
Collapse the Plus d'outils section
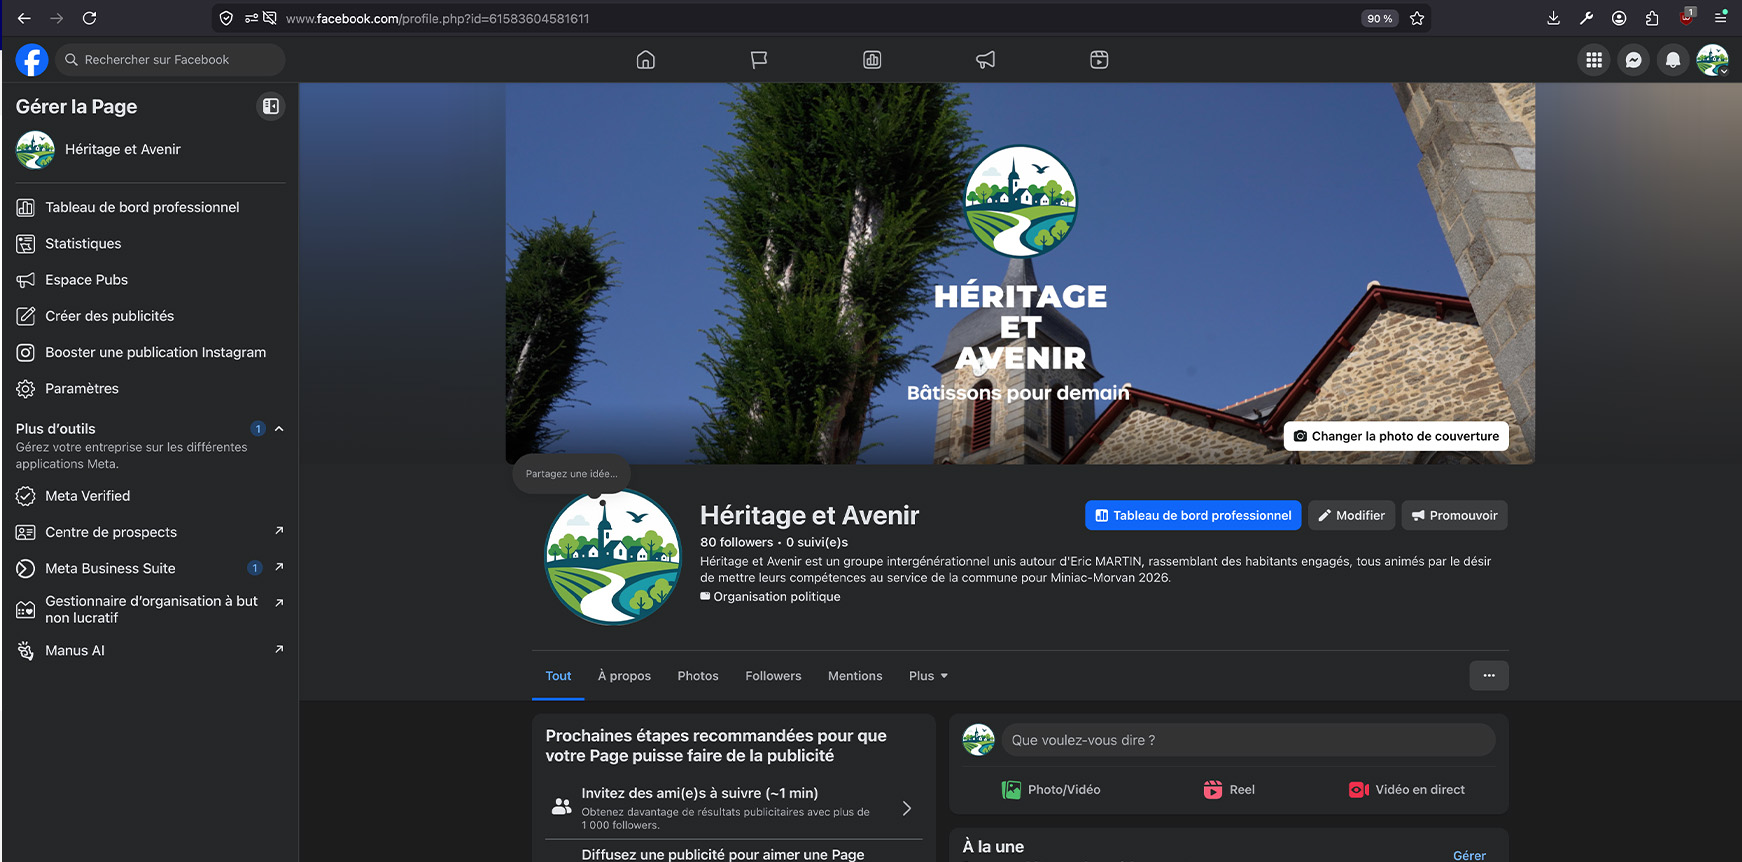(x=279, y=429)
